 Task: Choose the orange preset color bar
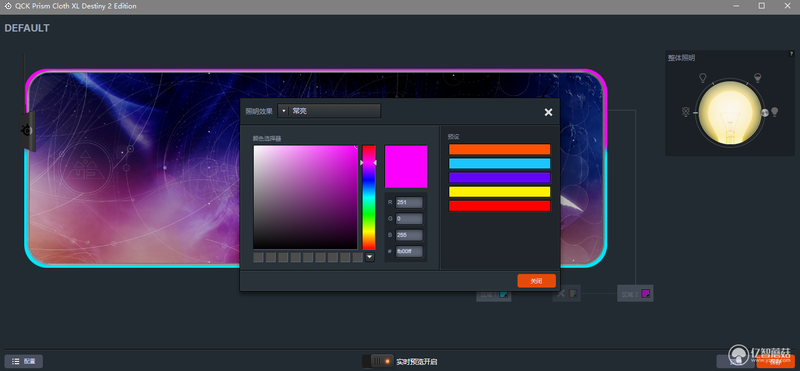[499, 150]
